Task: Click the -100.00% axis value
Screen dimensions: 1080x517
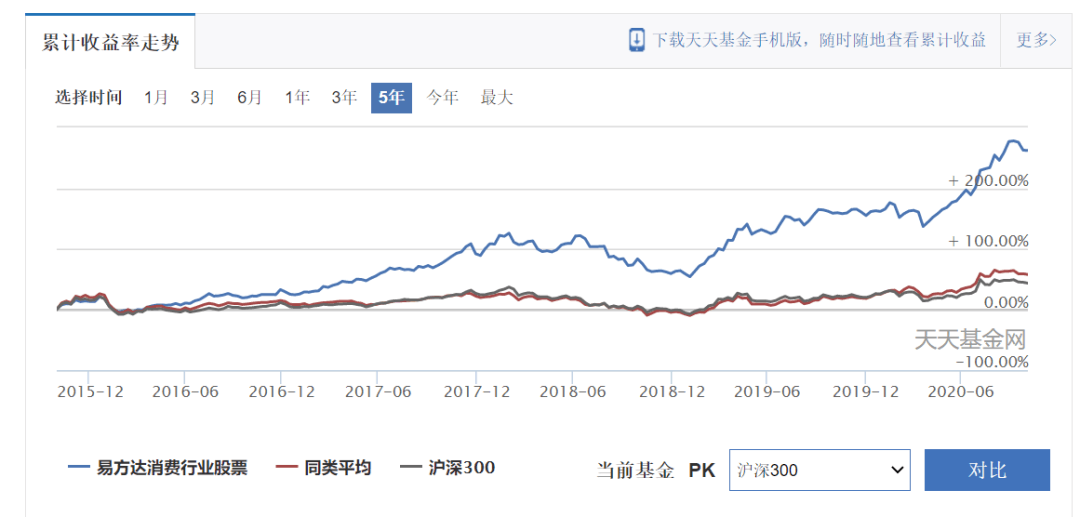Action: (992, 362)
